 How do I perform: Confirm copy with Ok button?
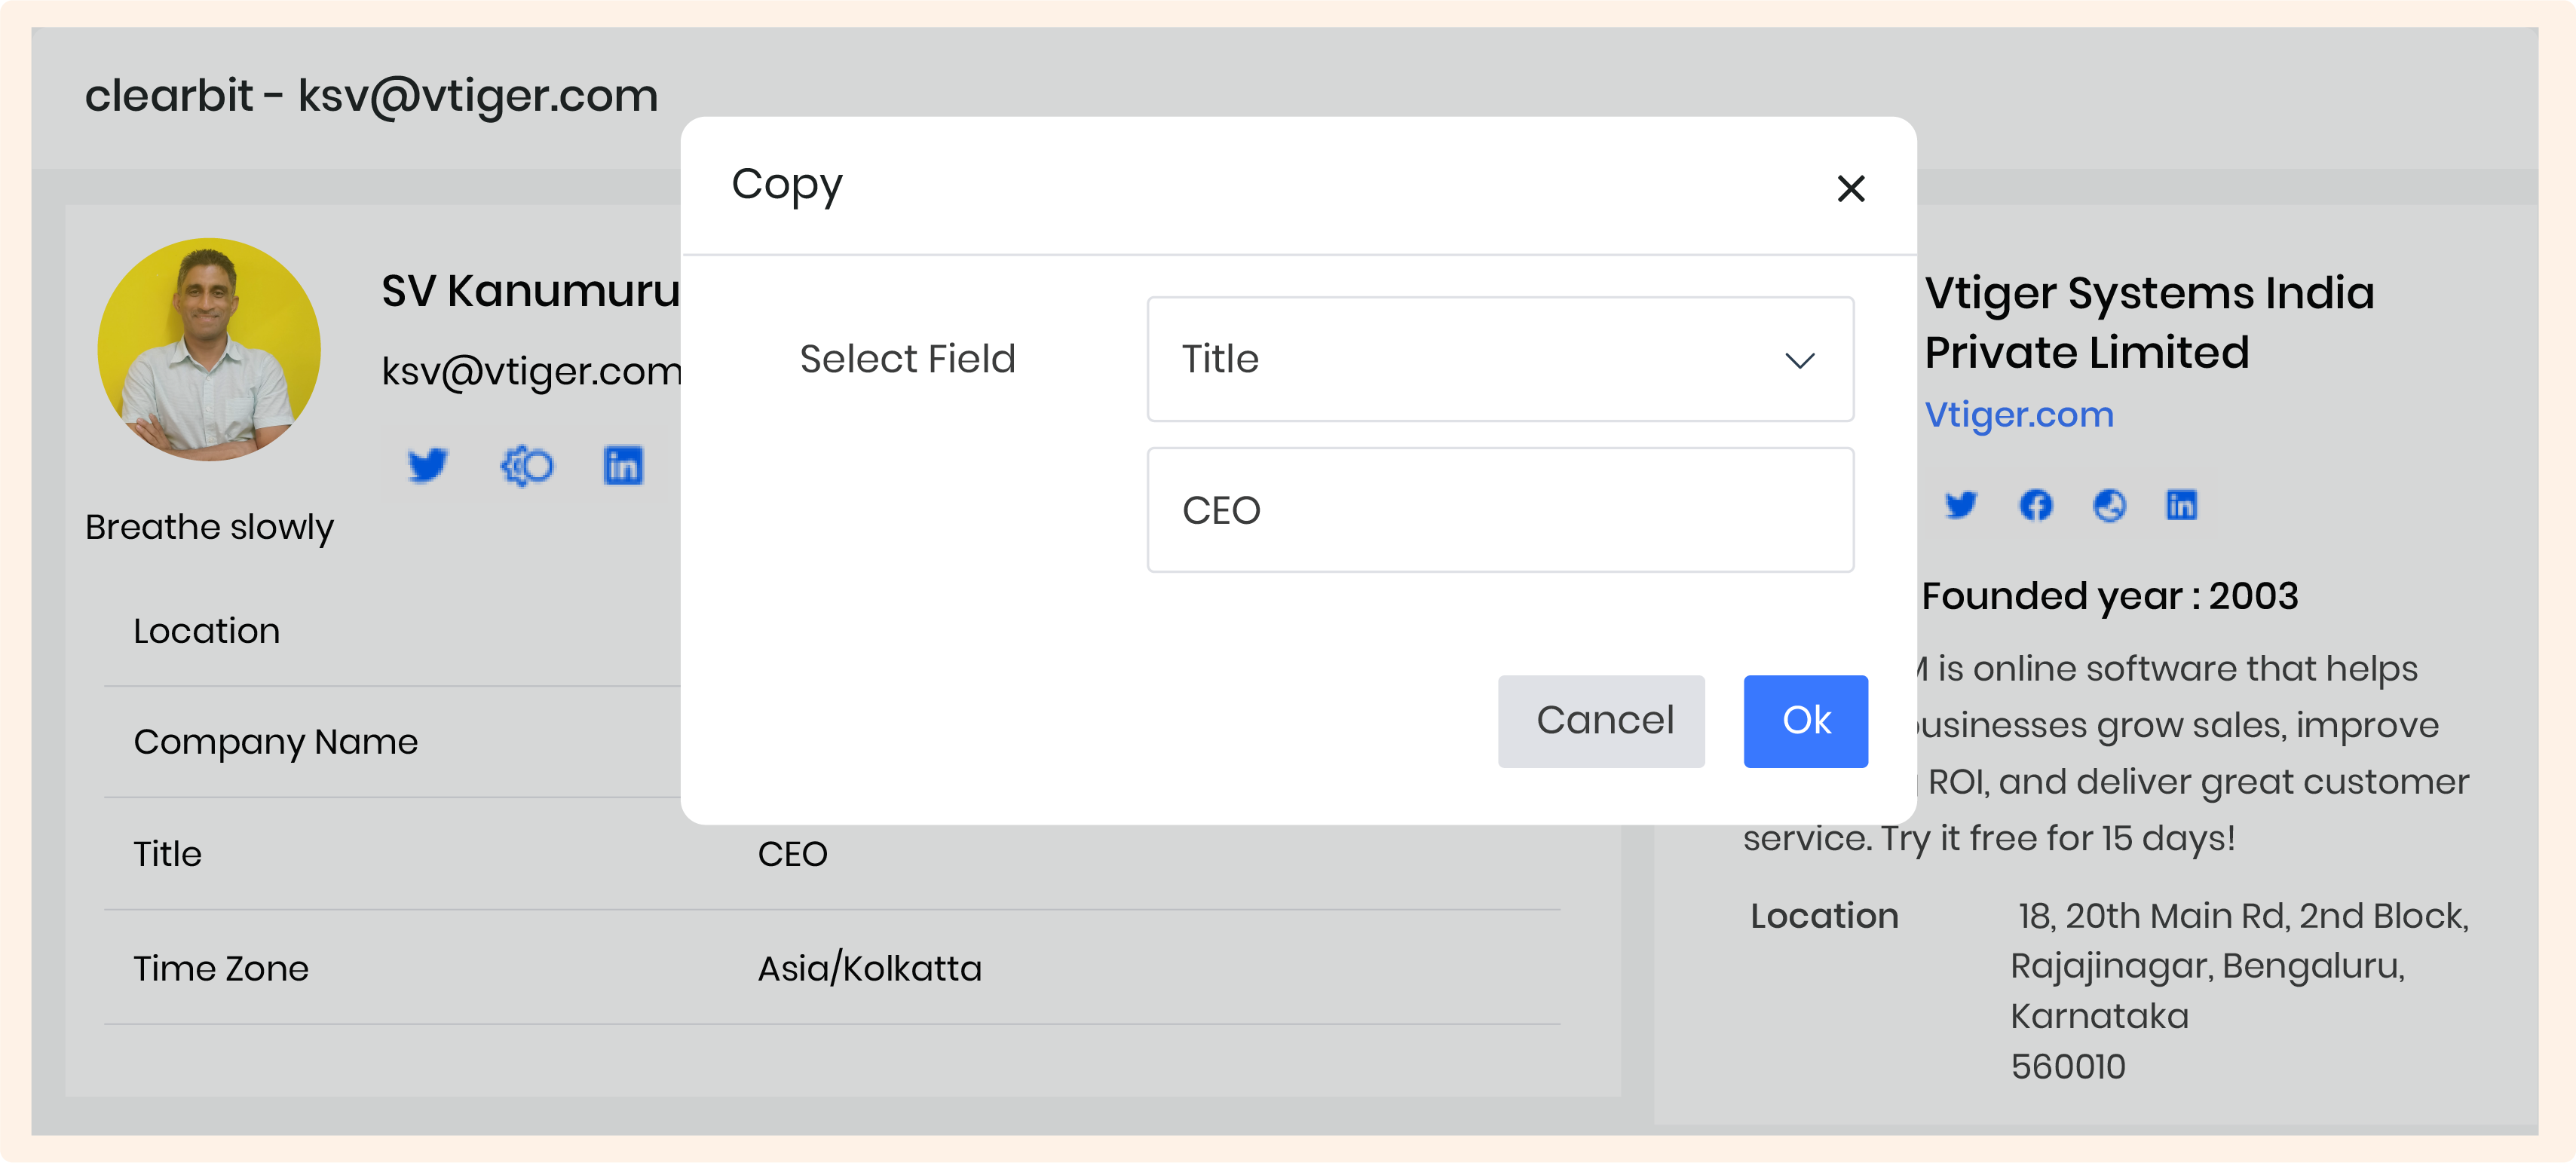1805,721
